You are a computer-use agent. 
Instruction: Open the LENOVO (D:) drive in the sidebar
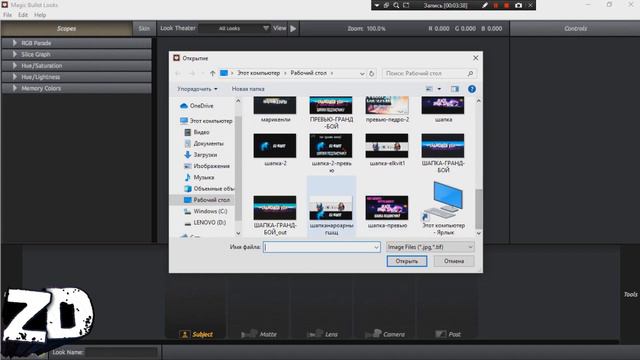205,223
